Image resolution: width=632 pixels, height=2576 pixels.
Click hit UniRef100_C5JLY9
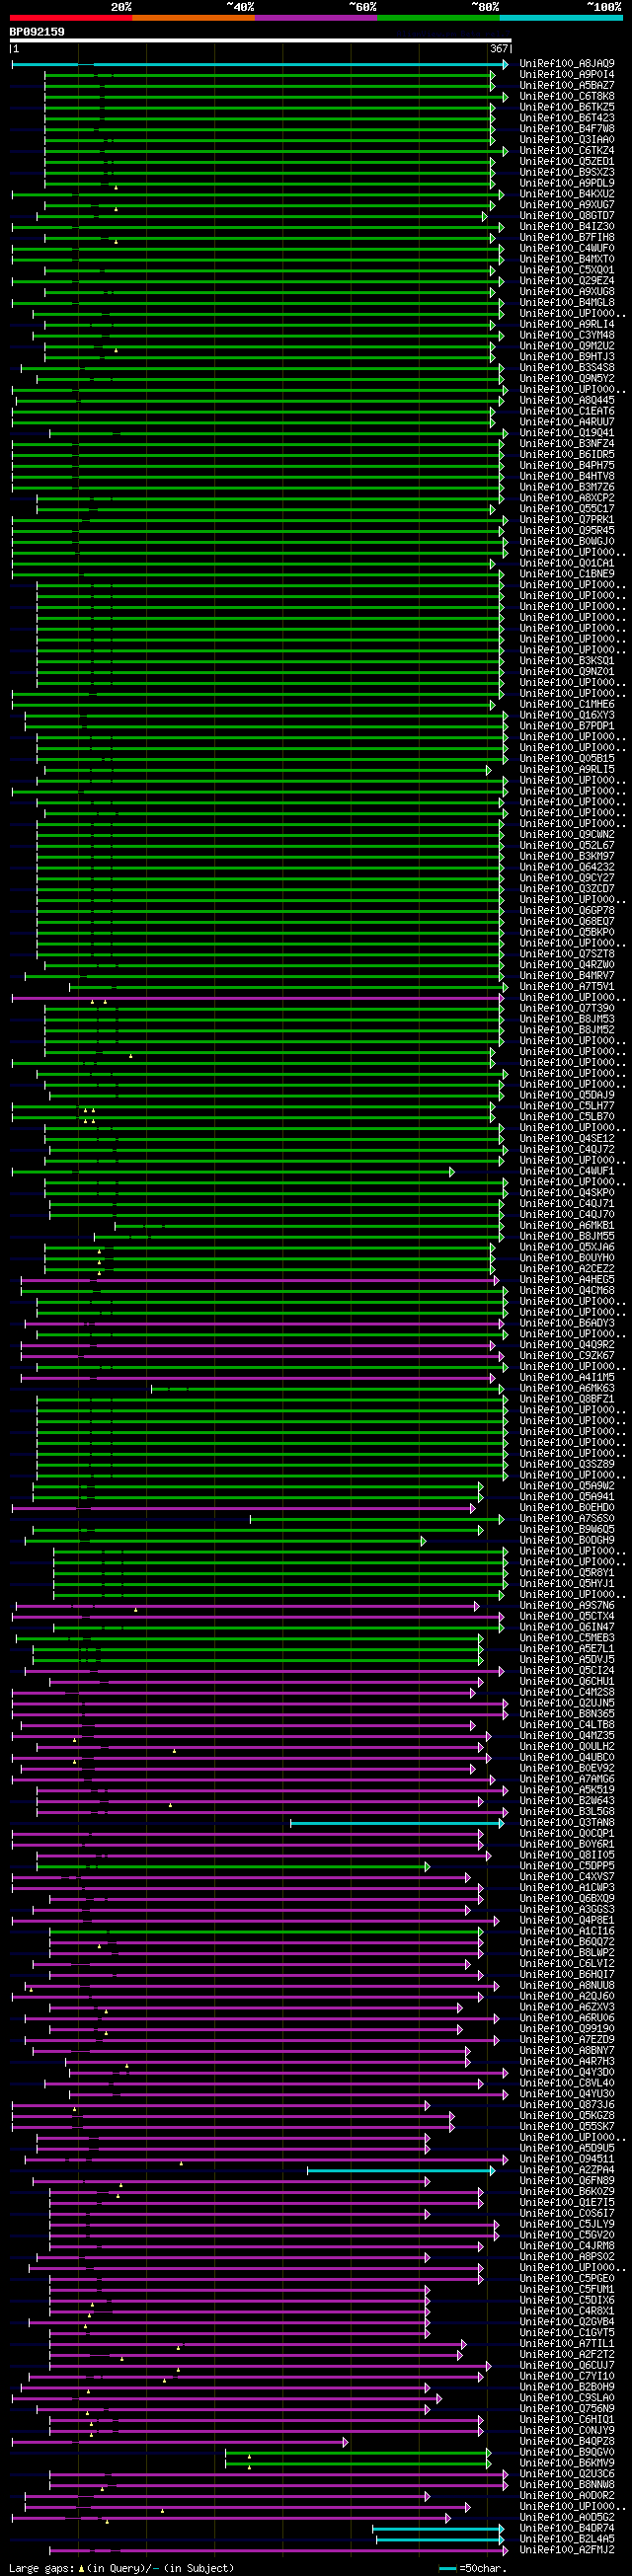[567, 2224]
